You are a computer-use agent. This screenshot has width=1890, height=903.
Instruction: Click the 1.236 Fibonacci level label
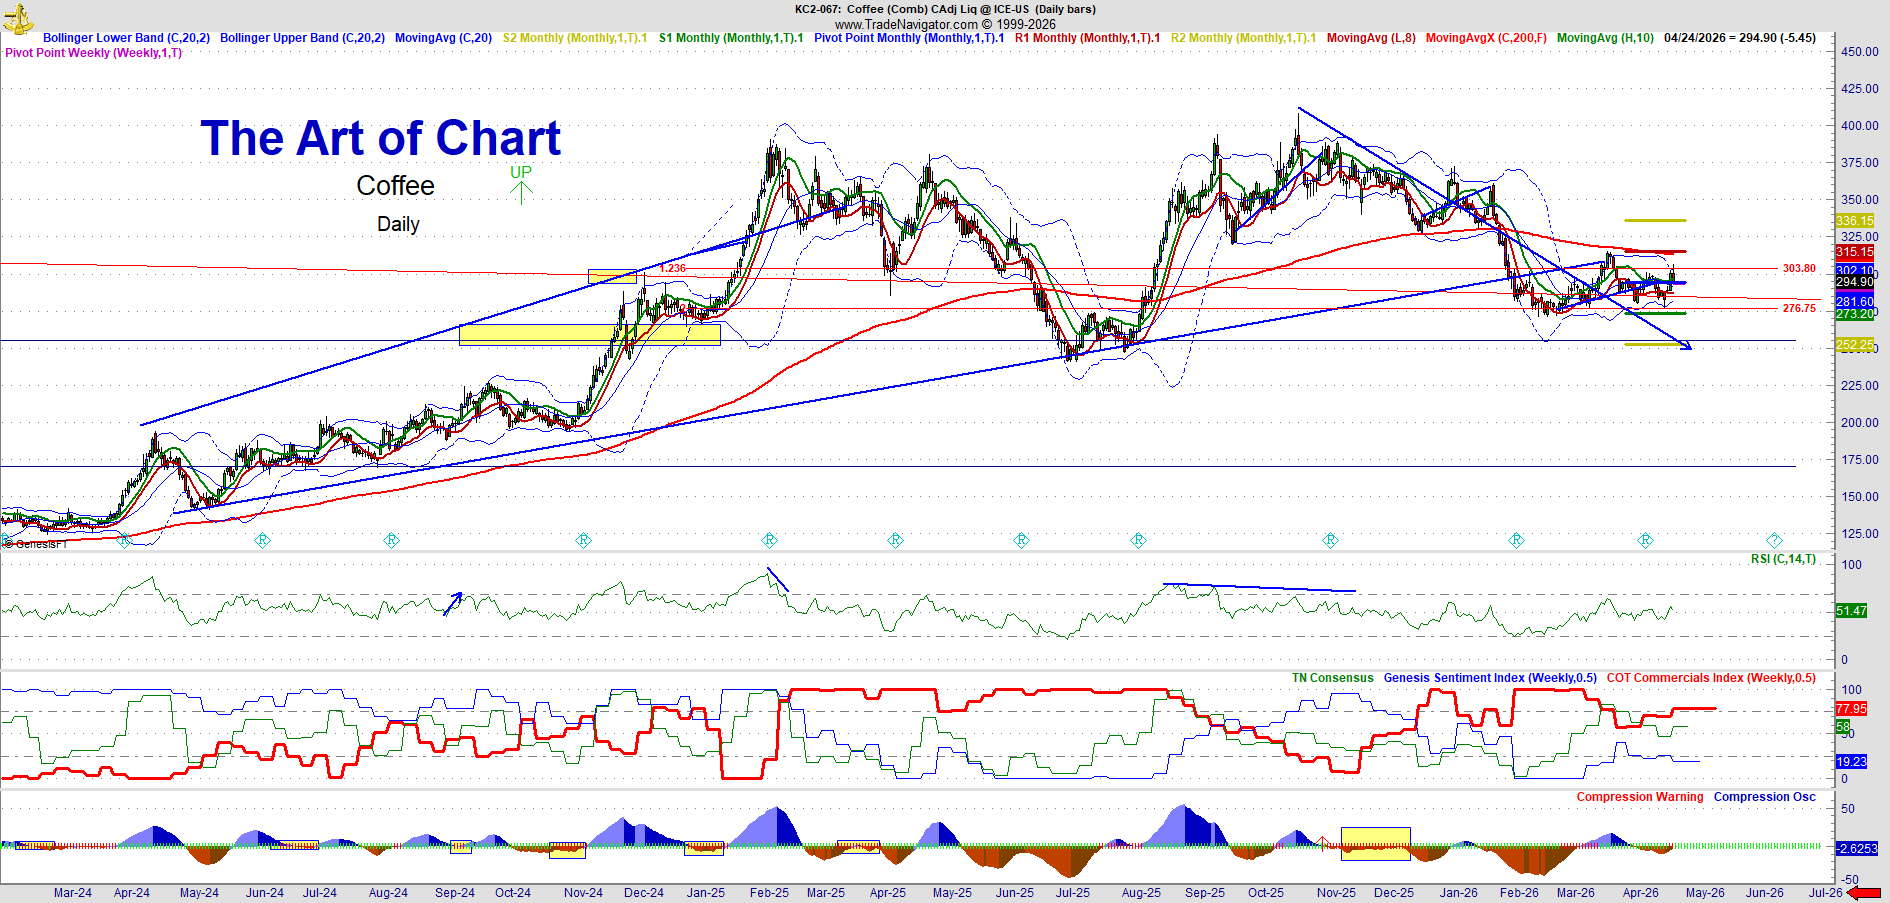point(672,268)
